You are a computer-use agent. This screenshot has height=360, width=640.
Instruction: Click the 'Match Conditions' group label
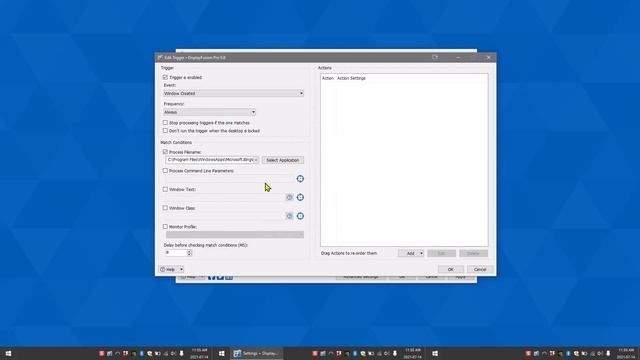pos(176,142)
